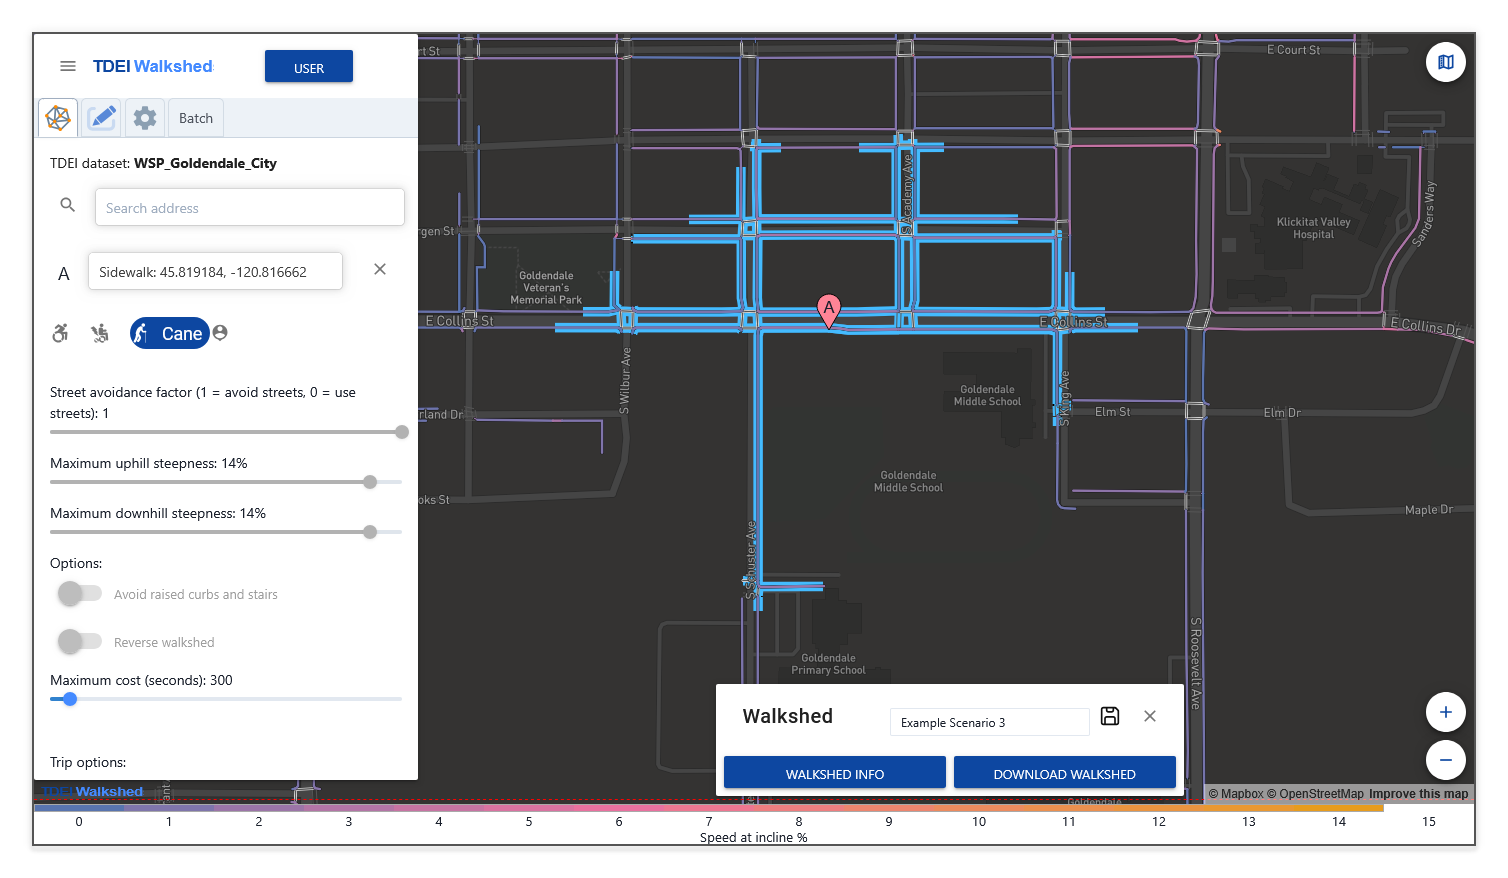
Task: Select the Cane mobility profile
Action: (169, 333)
